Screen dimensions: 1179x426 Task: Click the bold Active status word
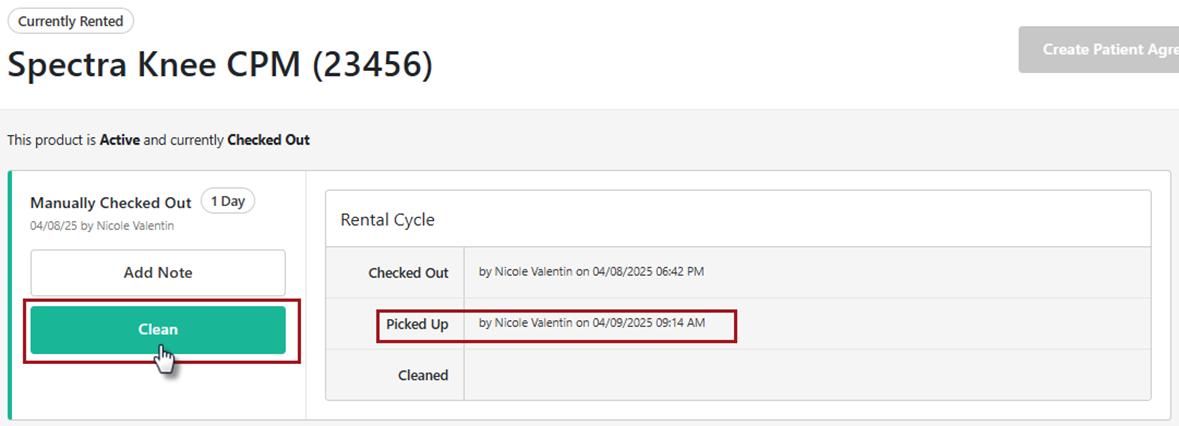click(119, 140)
